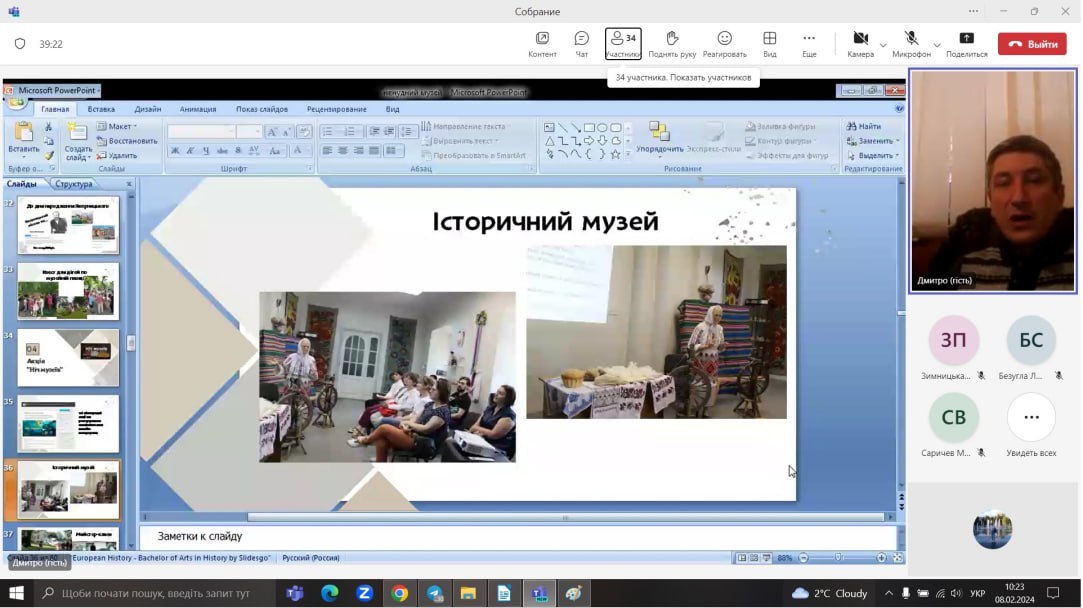Click the Google Chrome icon in the taskbar
Screen dimensions: 1083x608
pyautogui.click(x=399, y=593)
